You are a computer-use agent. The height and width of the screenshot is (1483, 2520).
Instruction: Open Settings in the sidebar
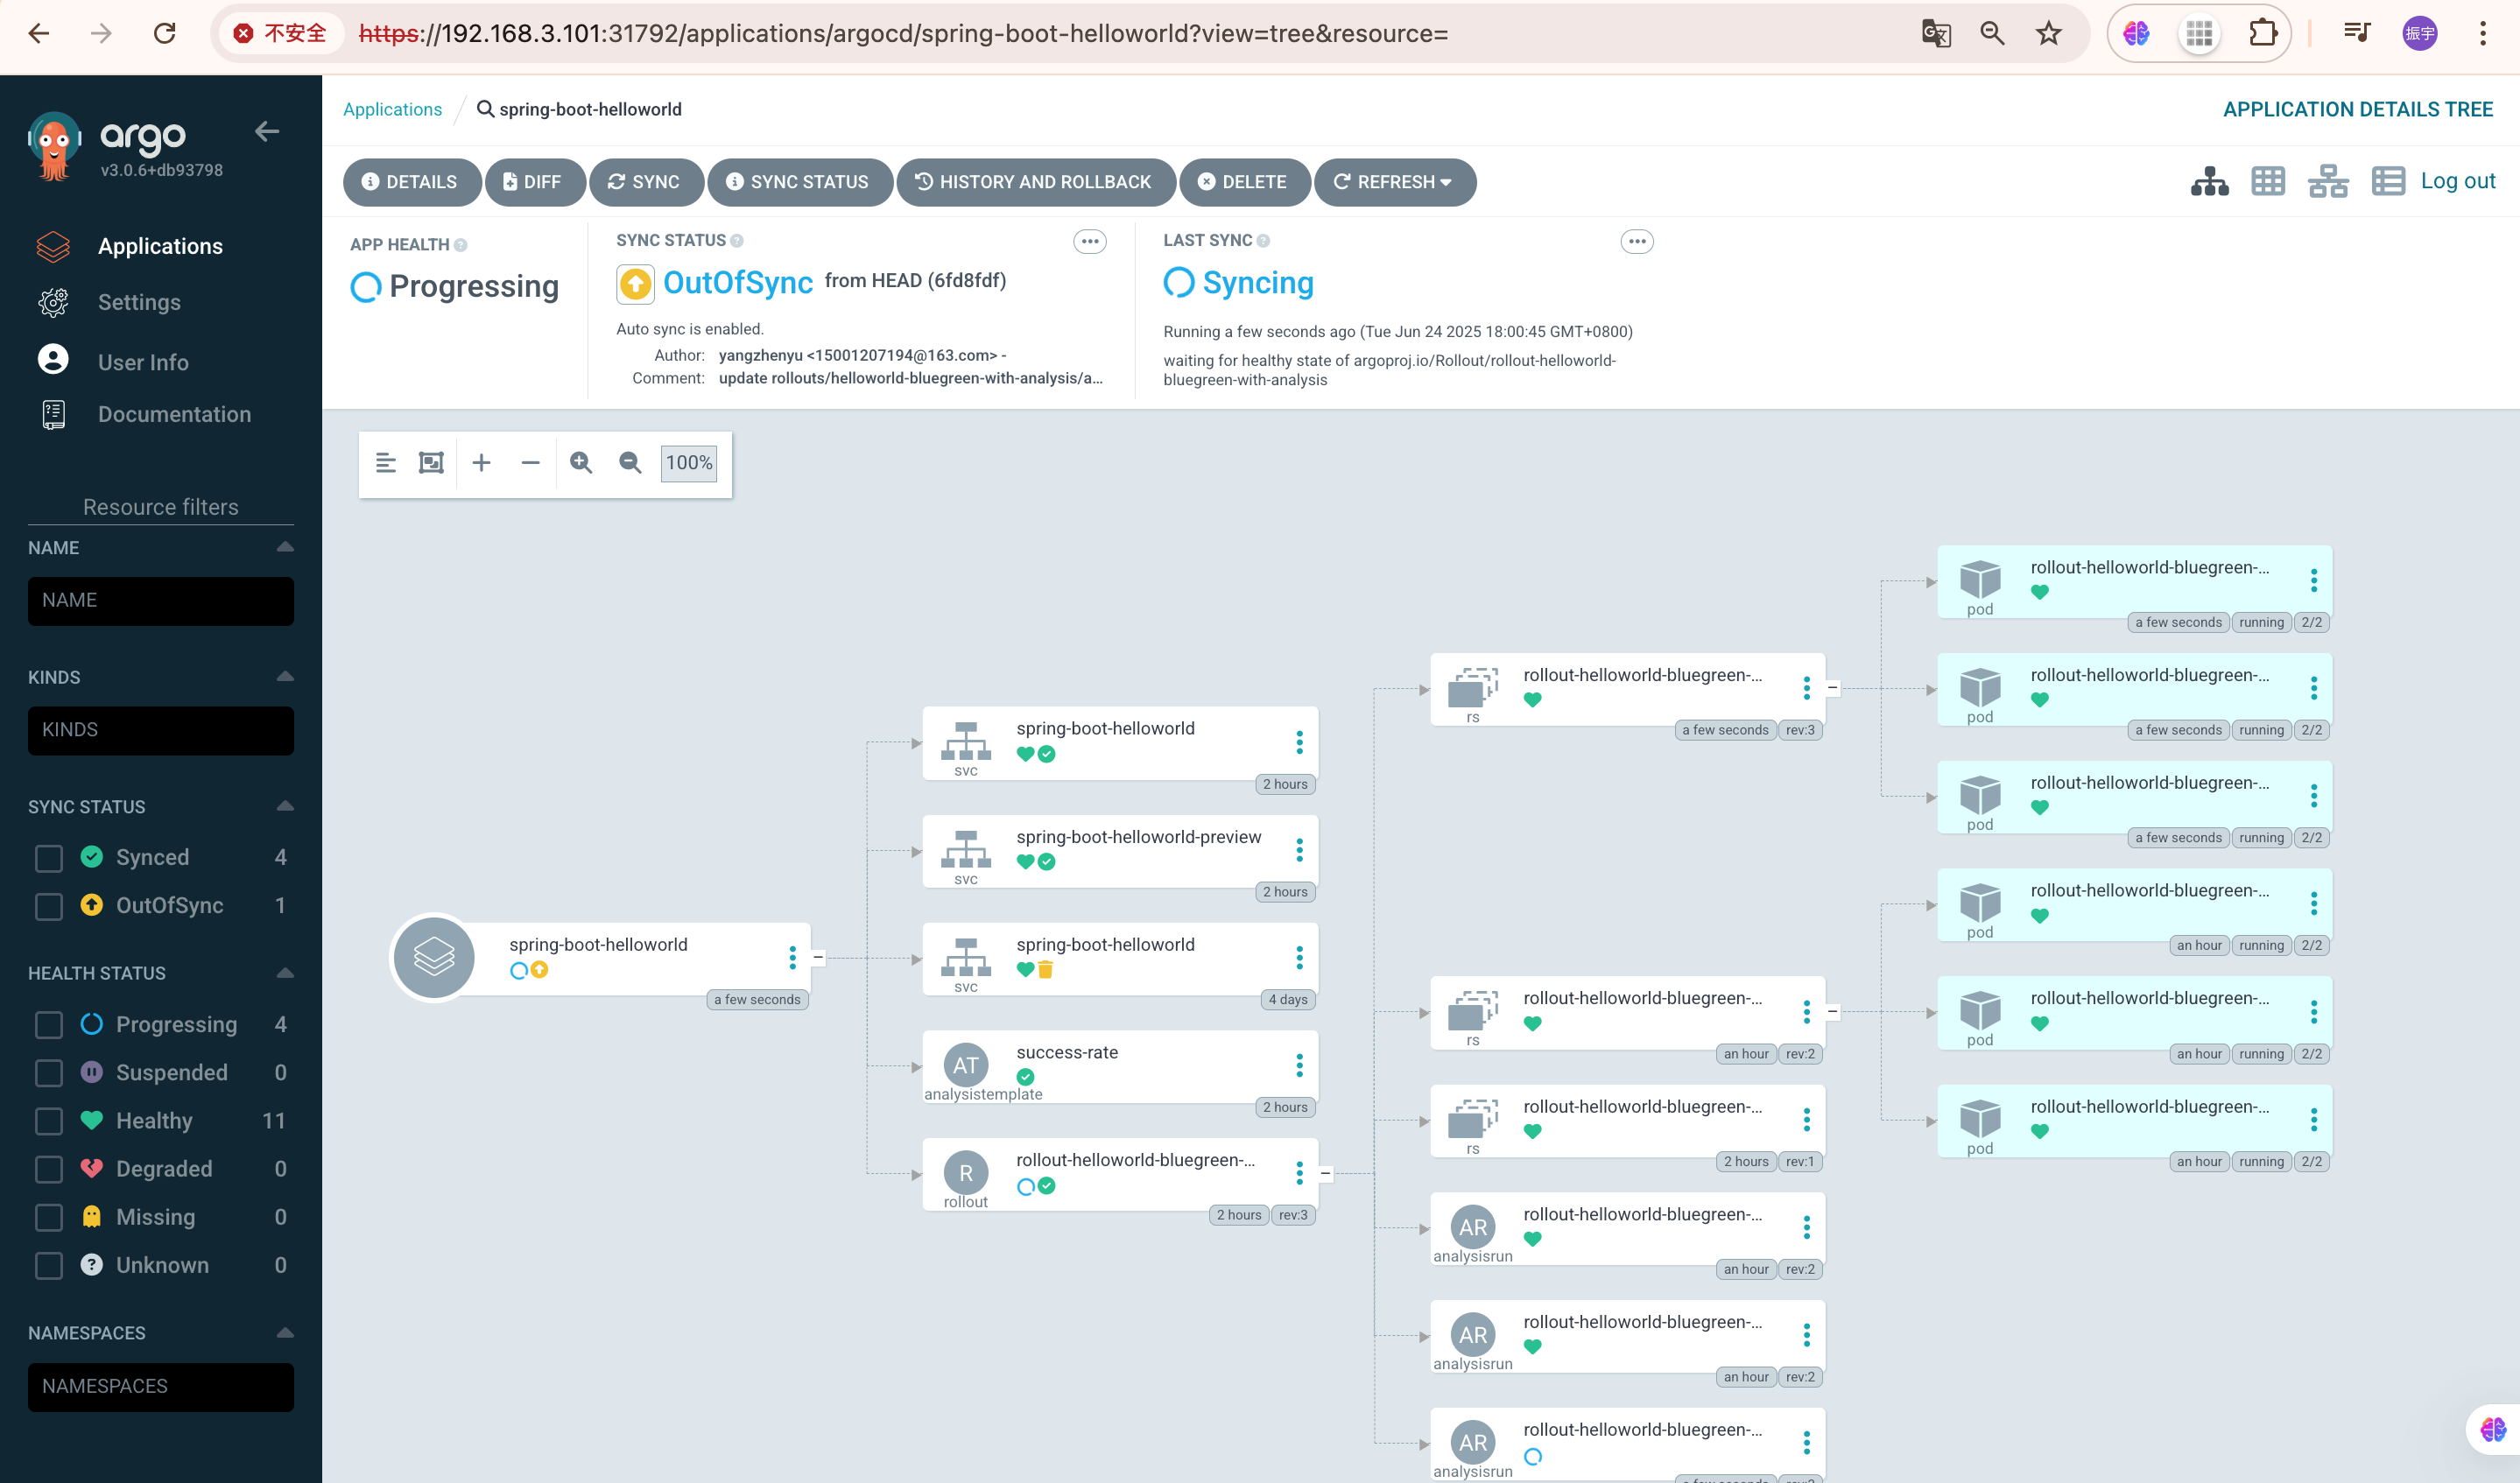point(139,302)
